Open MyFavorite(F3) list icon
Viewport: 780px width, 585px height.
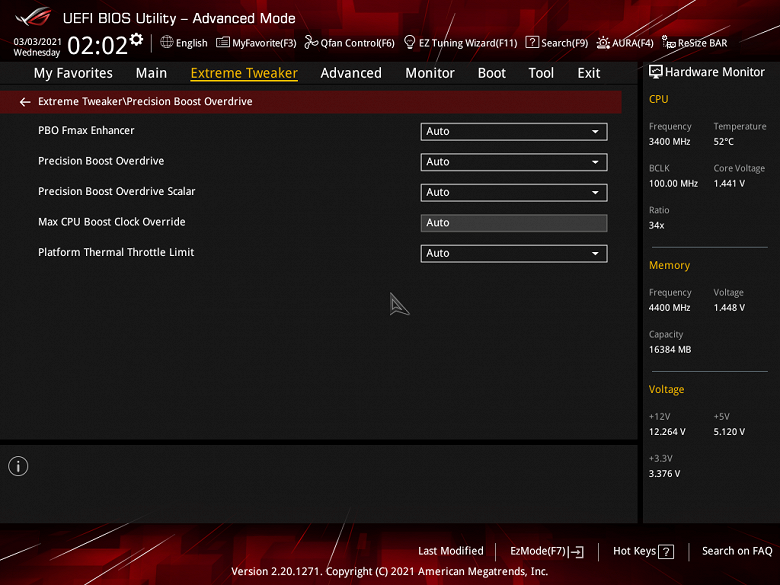pos(223,42)
